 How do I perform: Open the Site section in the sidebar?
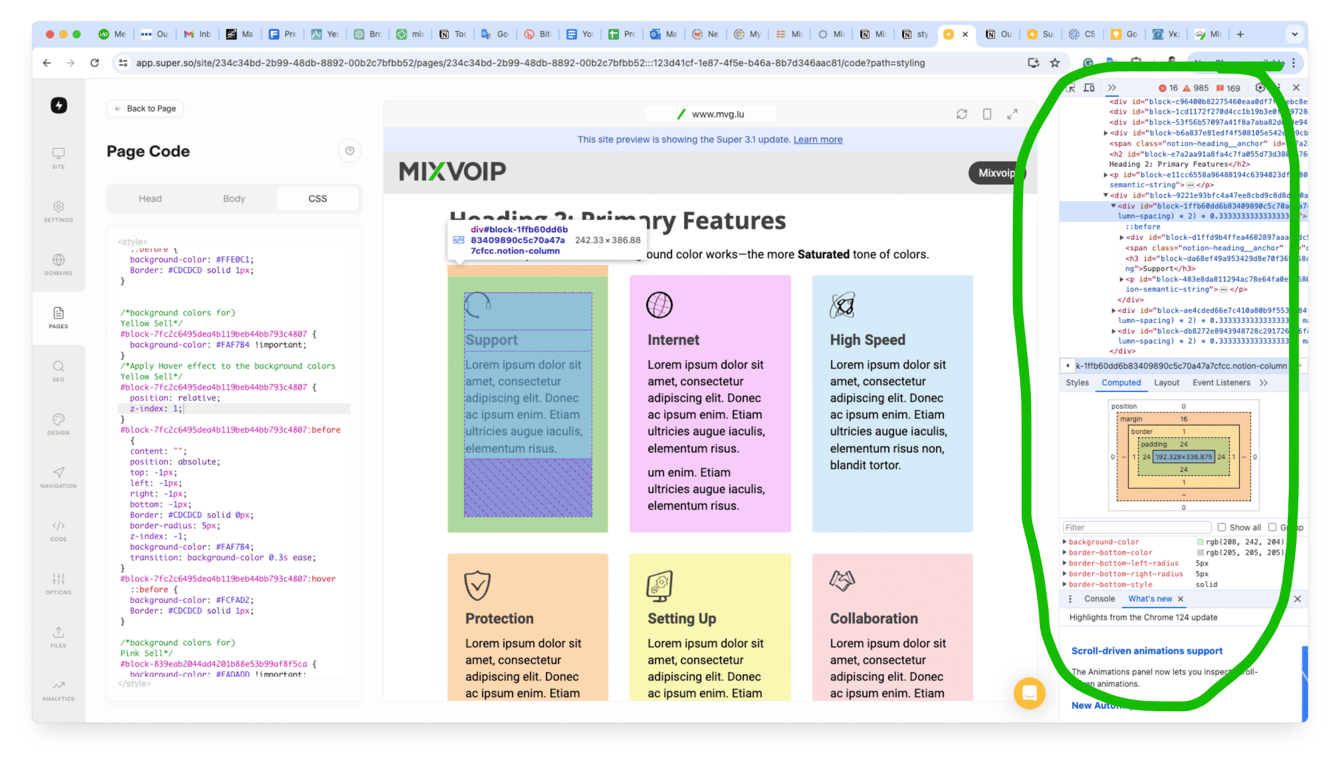(59, 158)
